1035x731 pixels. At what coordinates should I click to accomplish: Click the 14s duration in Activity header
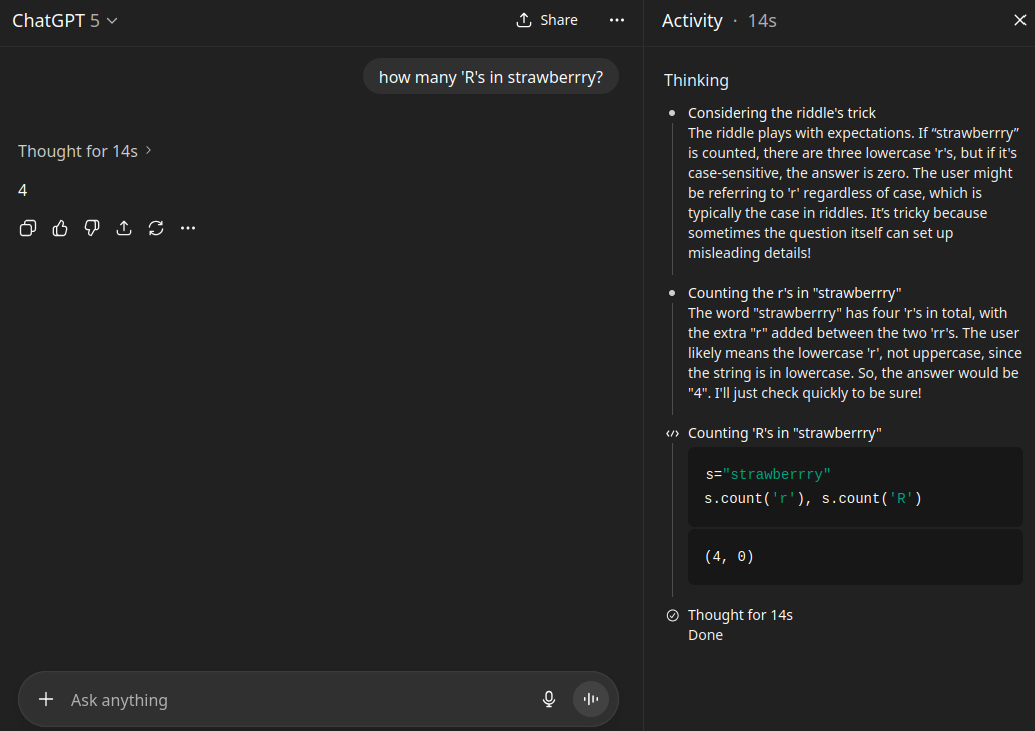tap(762, 20)
